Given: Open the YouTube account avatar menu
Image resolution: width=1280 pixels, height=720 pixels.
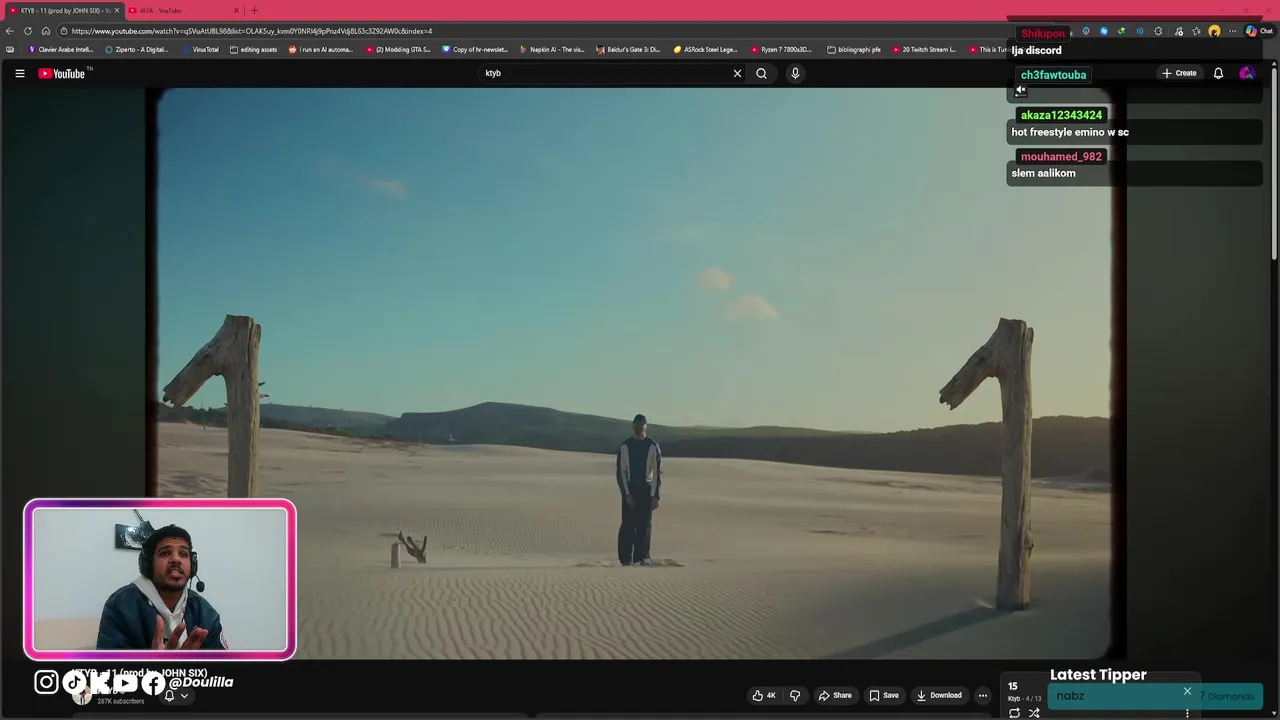Looking at the screenshot, I should click(x=1246, y=73).
